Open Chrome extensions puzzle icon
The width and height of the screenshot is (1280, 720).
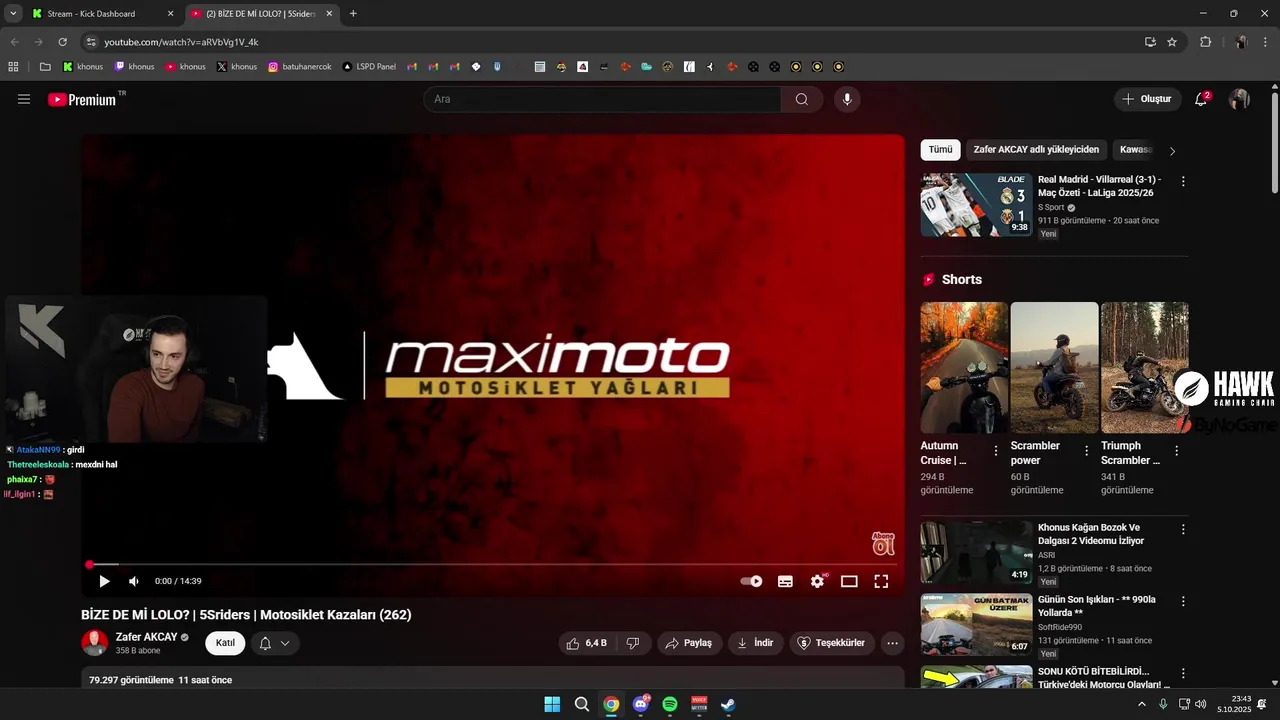[x=1205, y=42]
